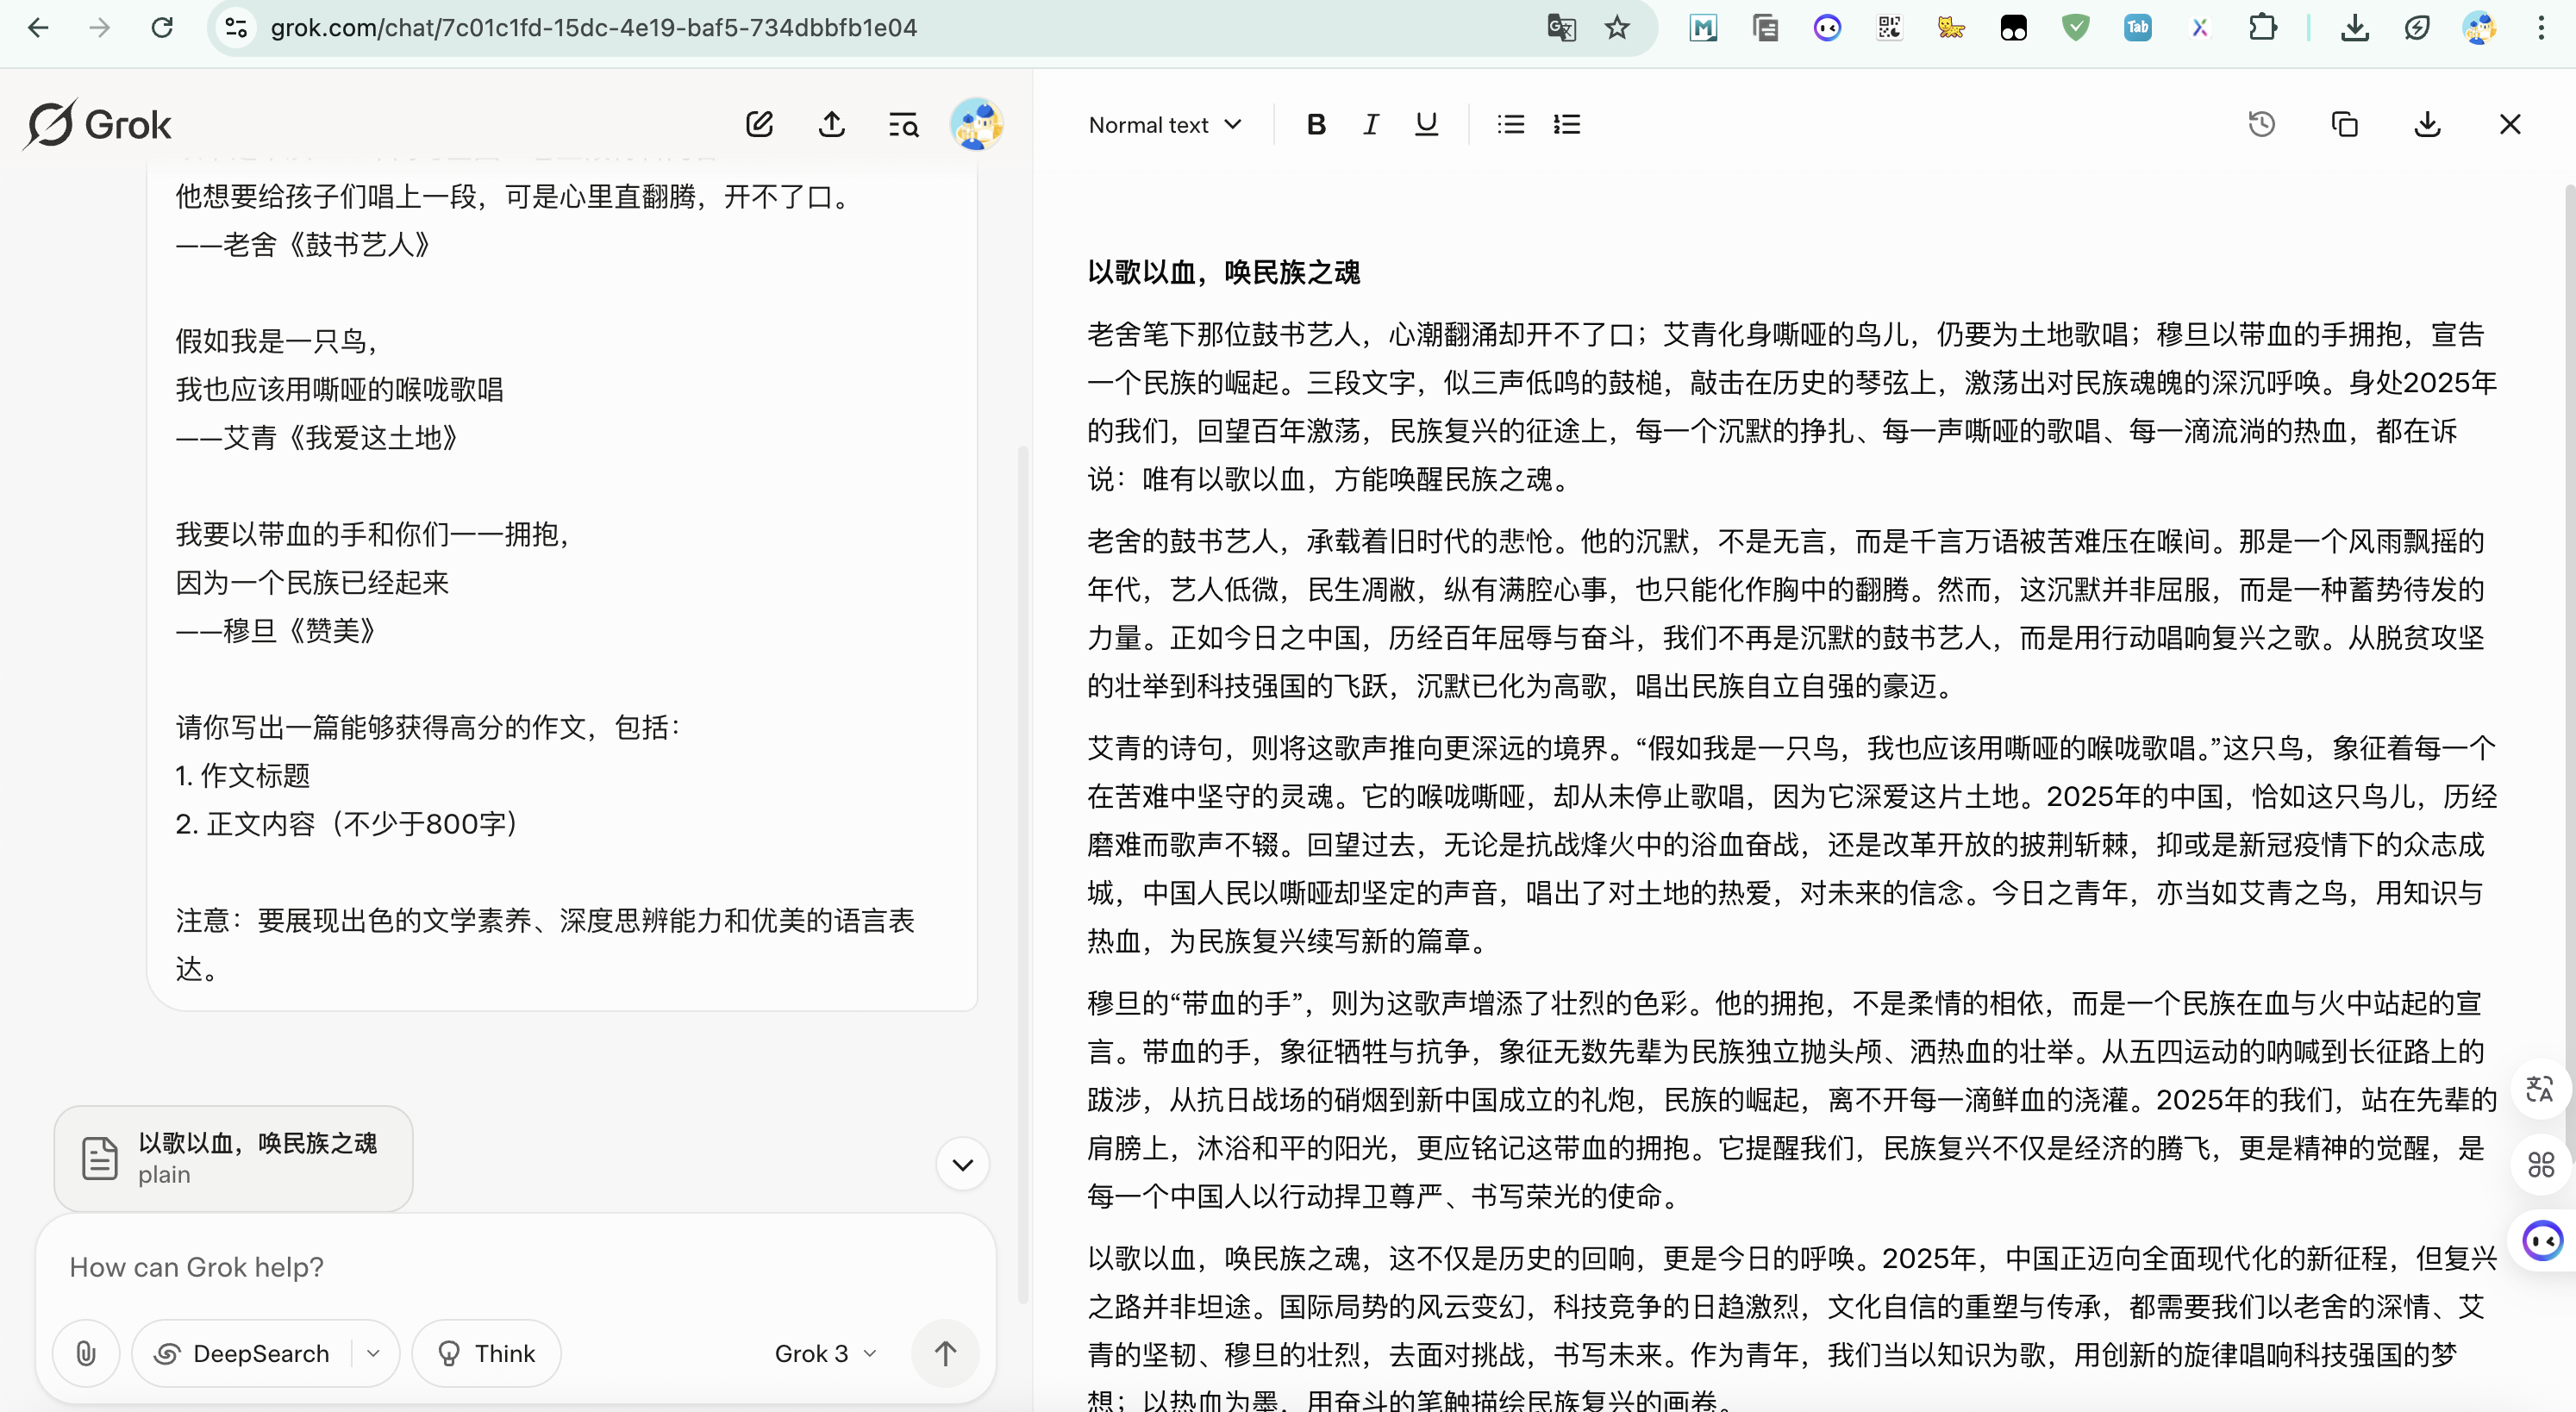This screenshot has height=1412, width=2576.
Task: Open the 以歌以血 plain document card
Action: click(x=233, y=1158)
